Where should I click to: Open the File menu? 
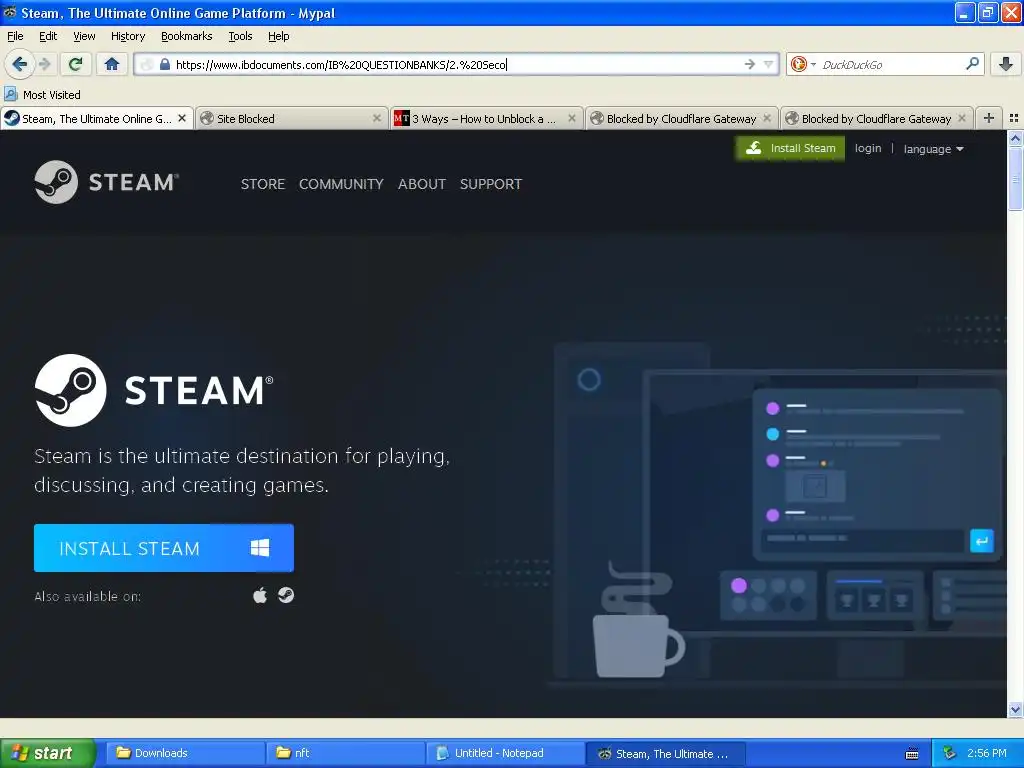15,37
